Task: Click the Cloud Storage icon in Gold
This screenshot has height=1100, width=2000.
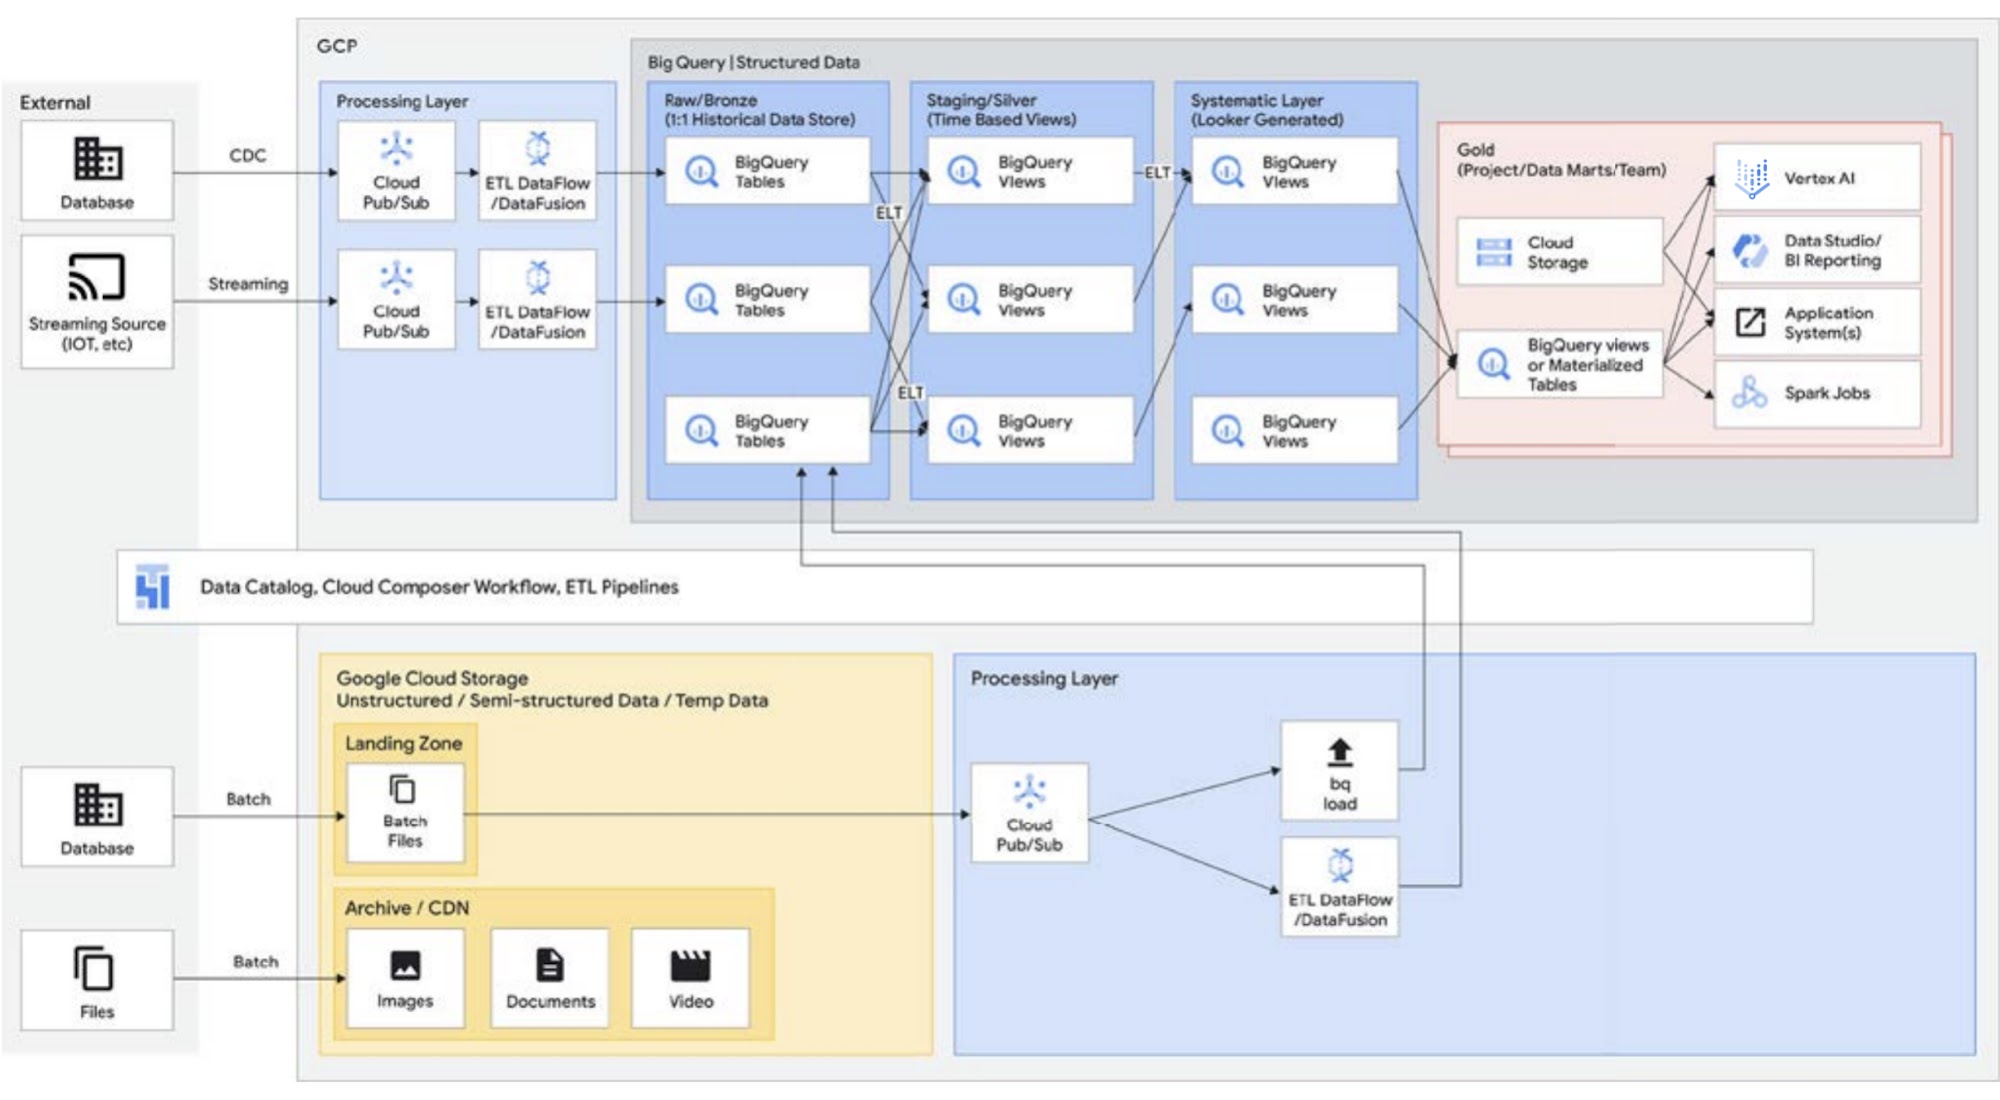Action: point(1494,252)
